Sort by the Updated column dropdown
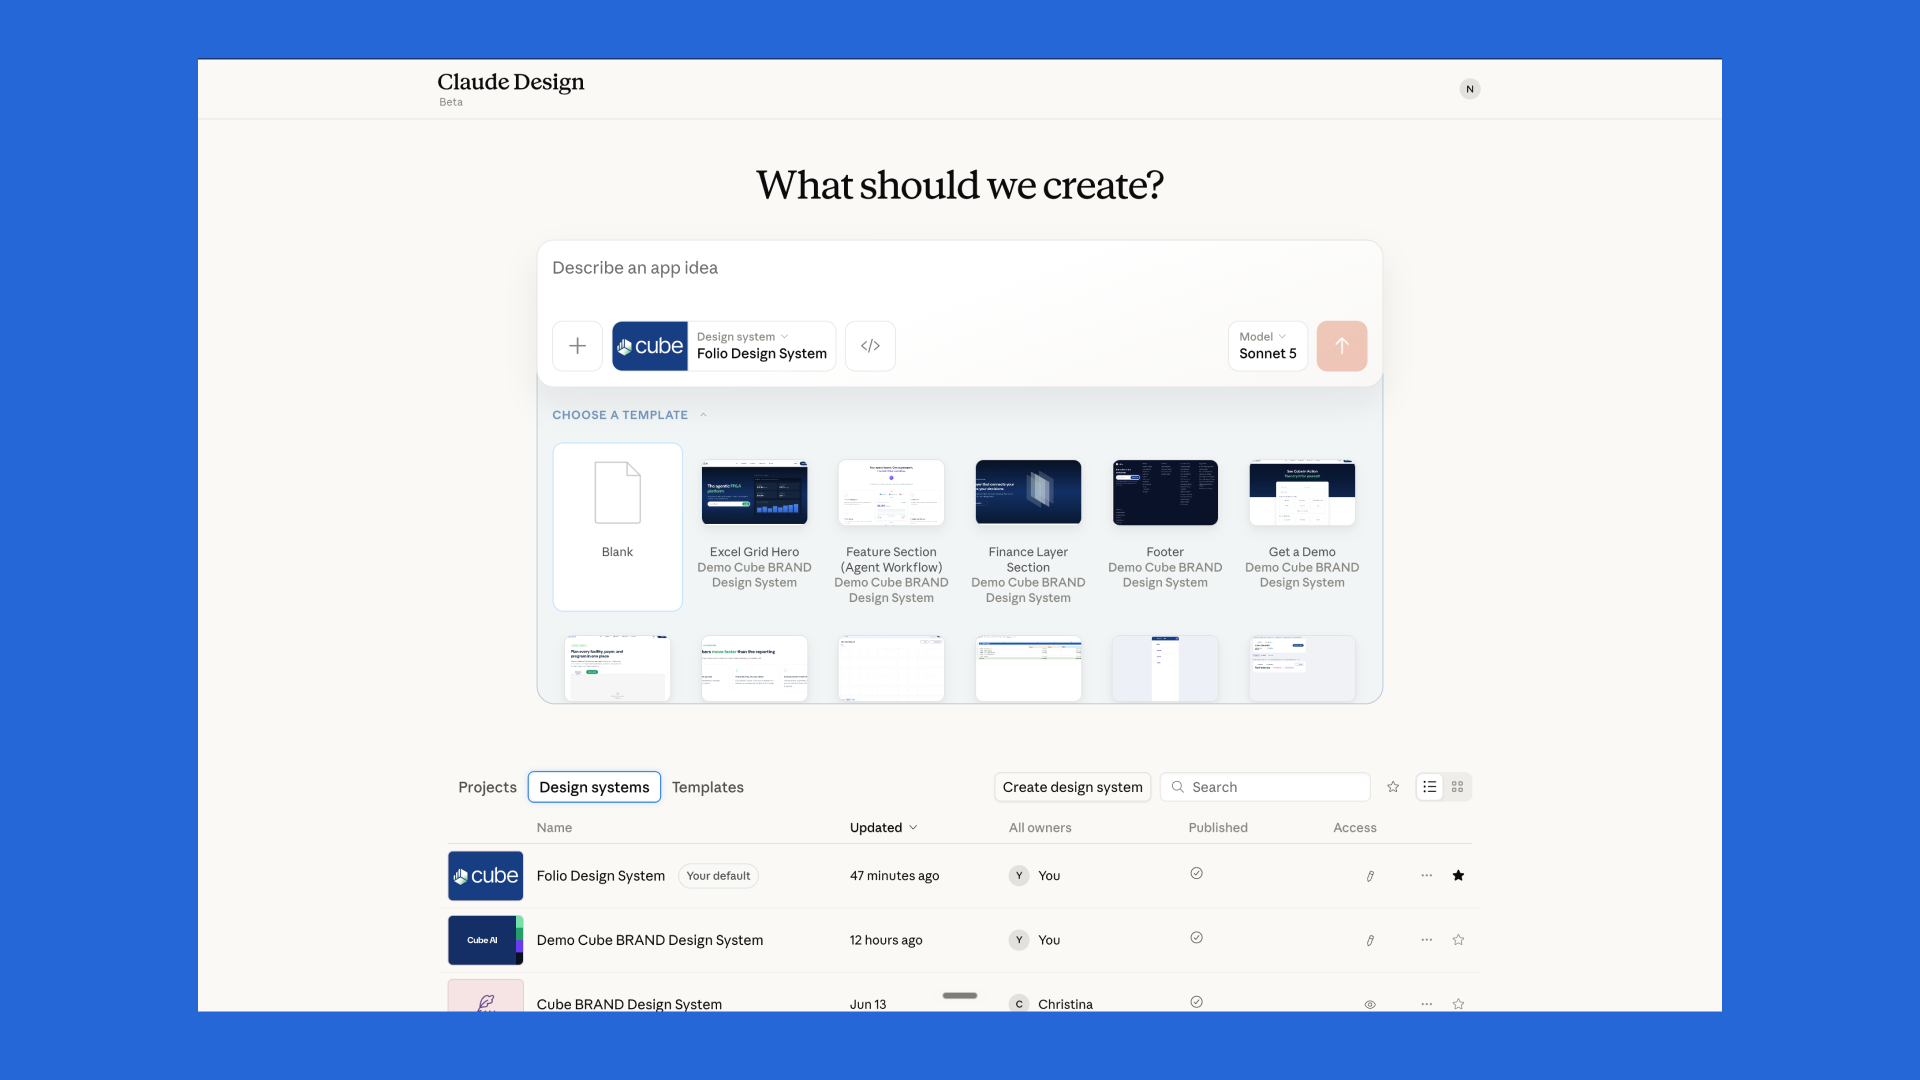This screenshot has height=1080, width=1920. tap(883, 828)
